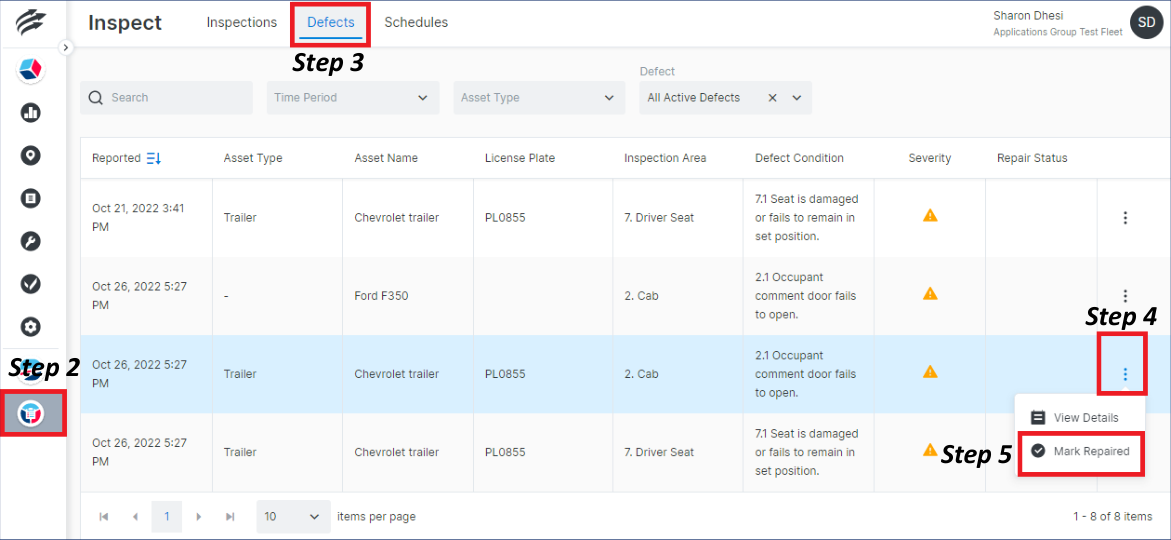Click severity warning icon in Ford F350 row

930,293
